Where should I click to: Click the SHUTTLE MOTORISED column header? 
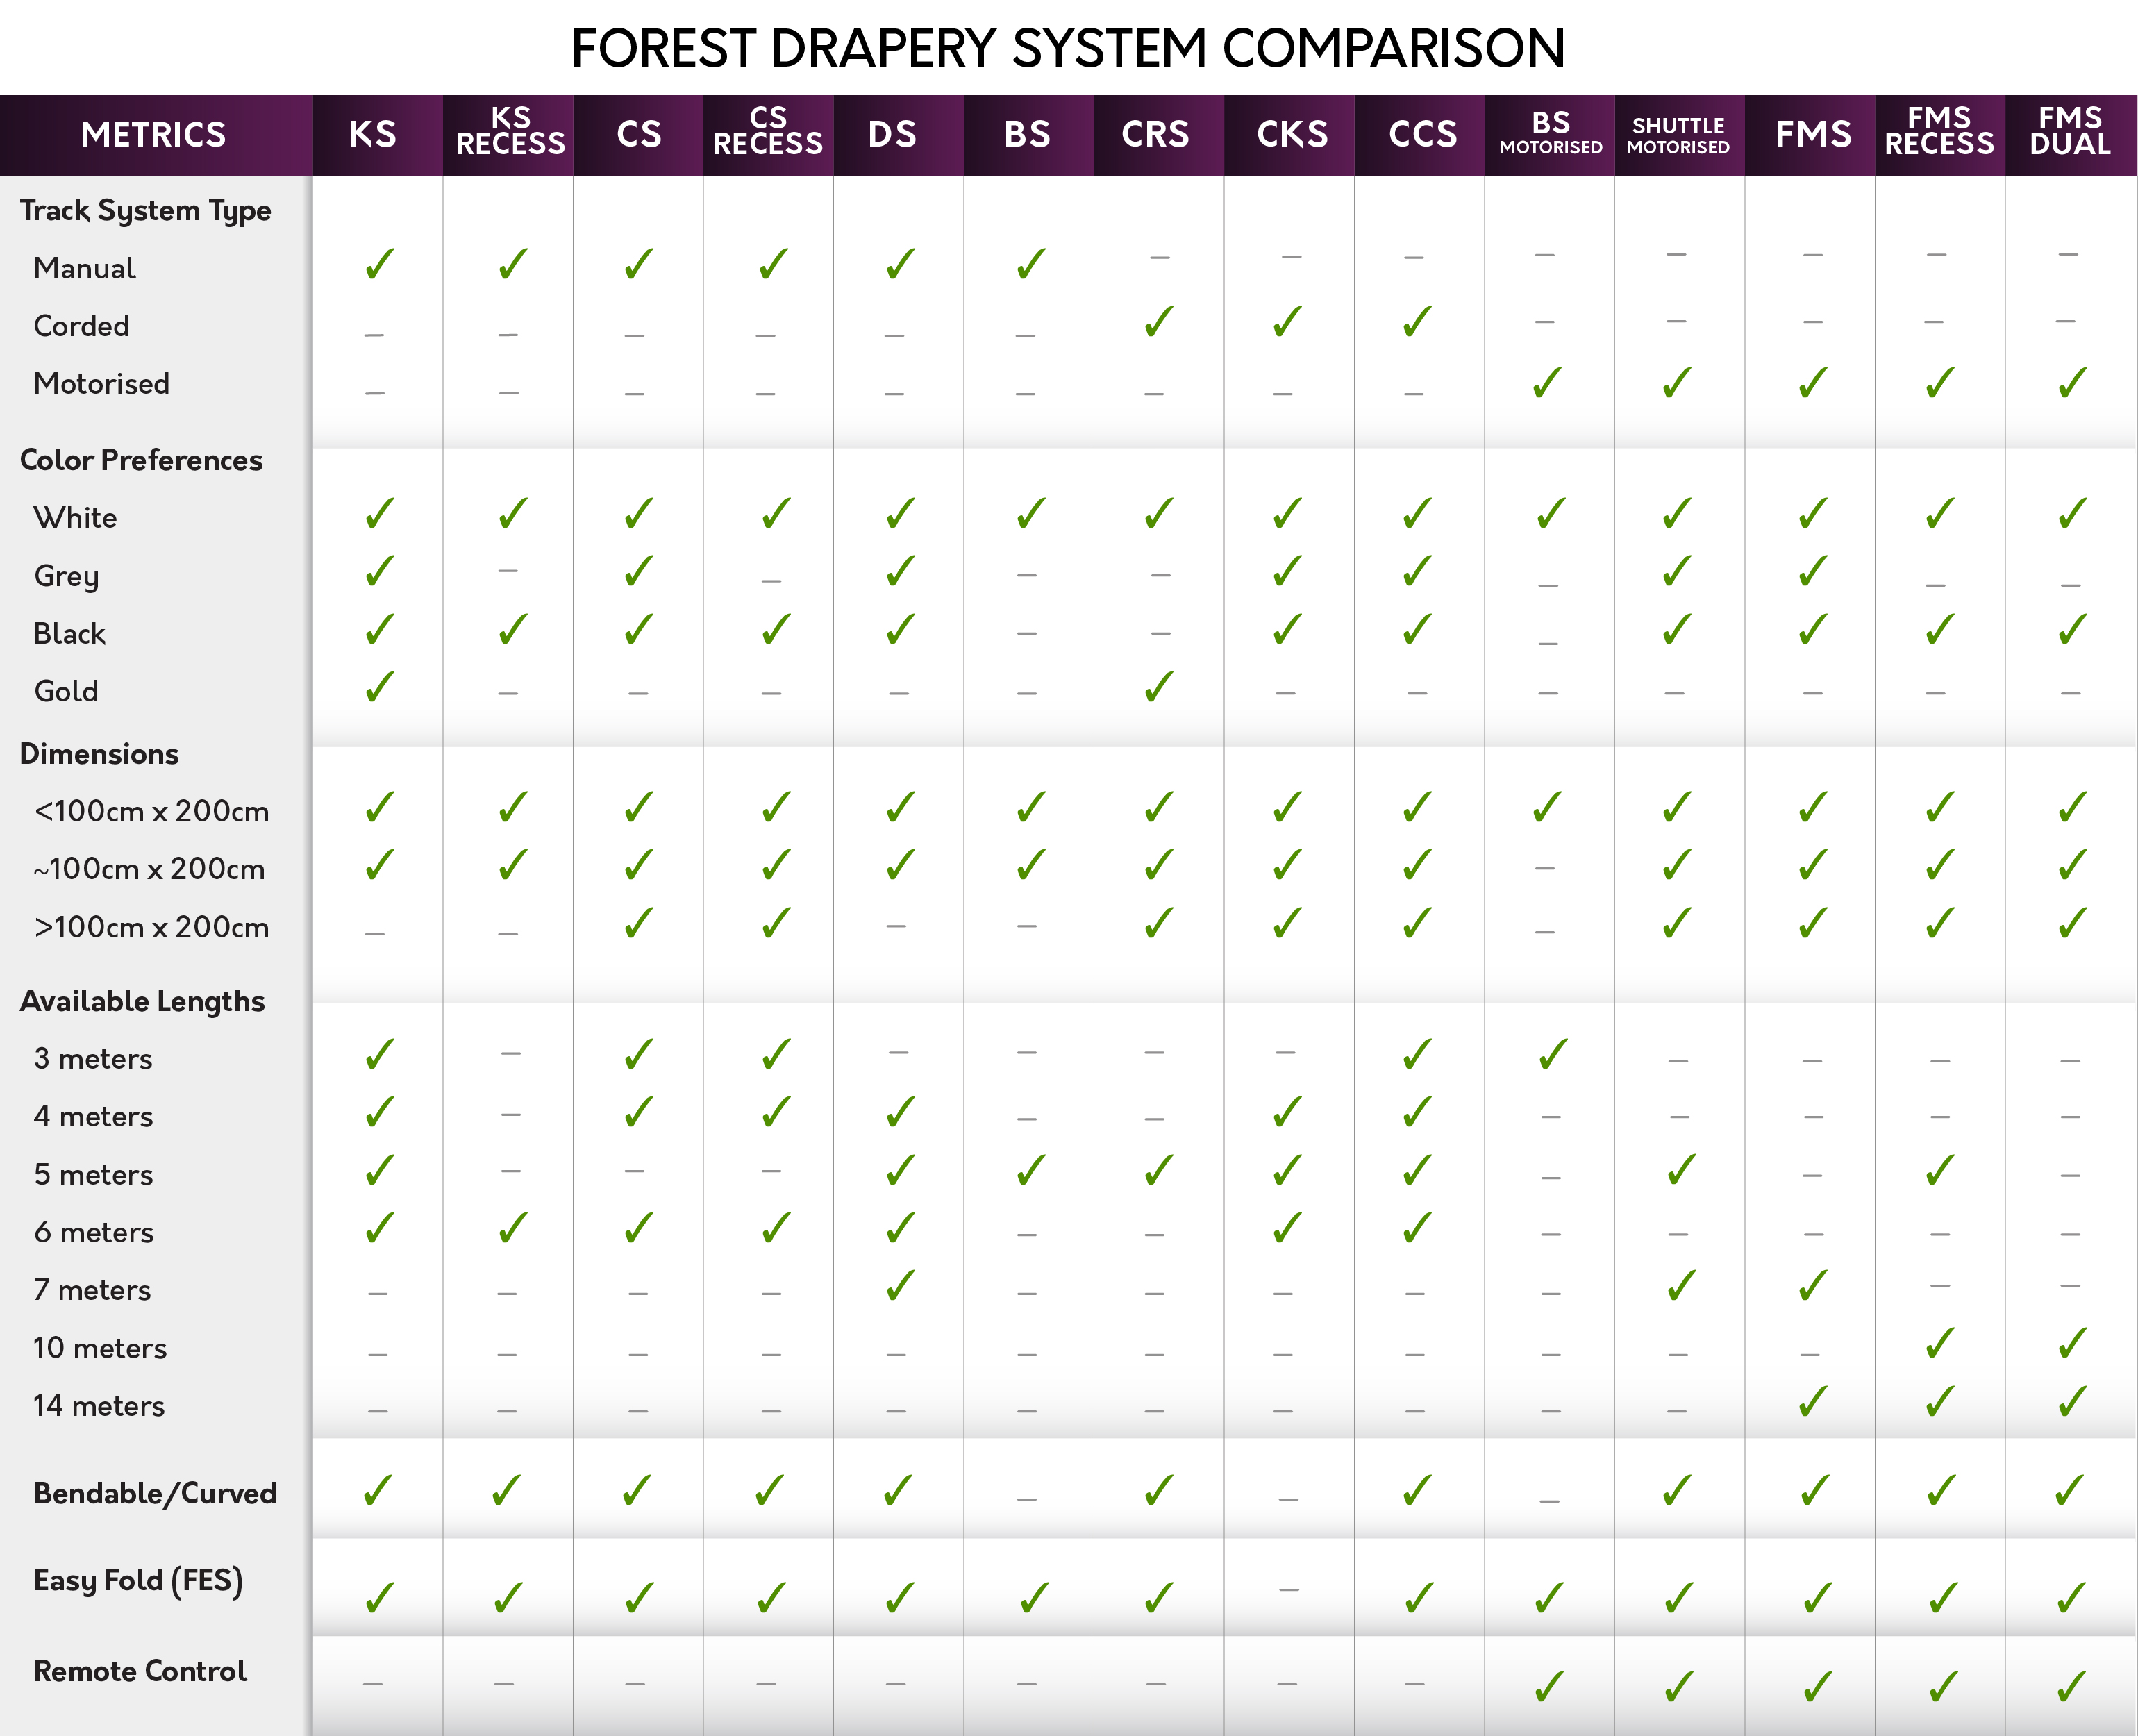coord(1678,136)
